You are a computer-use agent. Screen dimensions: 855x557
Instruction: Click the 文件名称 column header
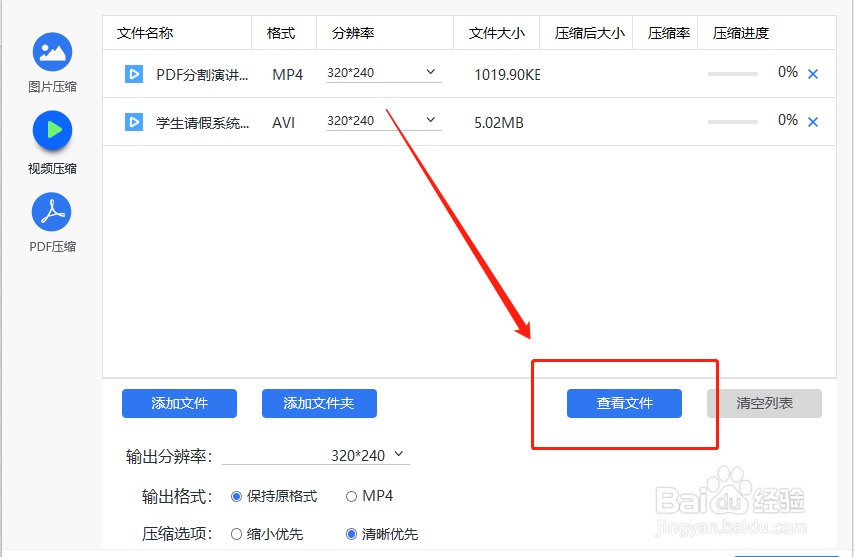(x=145, y=33)
